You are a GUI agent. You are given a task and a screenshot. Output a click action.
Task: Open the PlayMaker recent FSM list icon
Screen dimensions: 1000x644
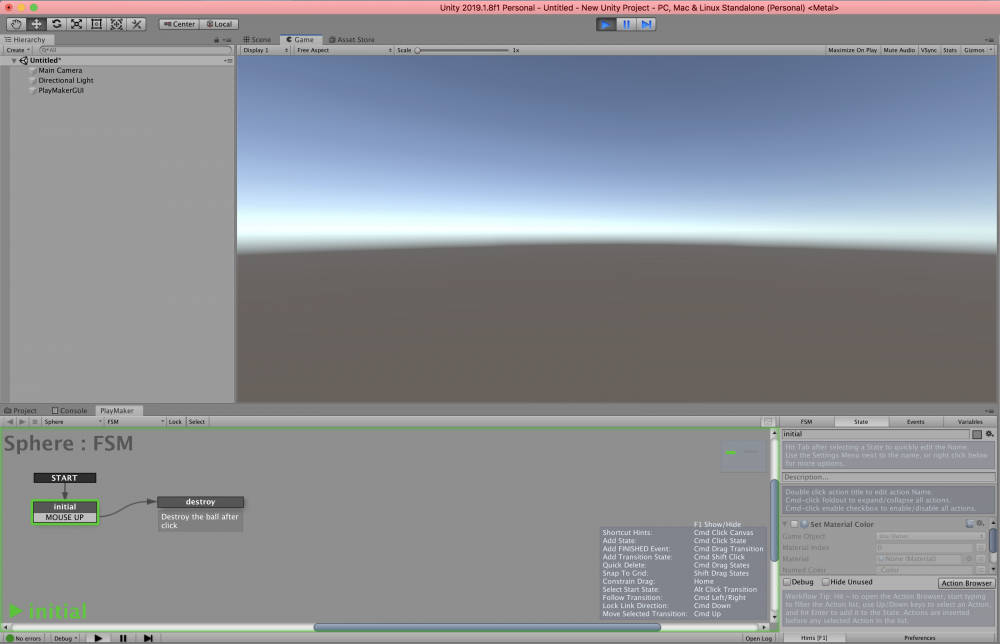[x=35, y=421]
